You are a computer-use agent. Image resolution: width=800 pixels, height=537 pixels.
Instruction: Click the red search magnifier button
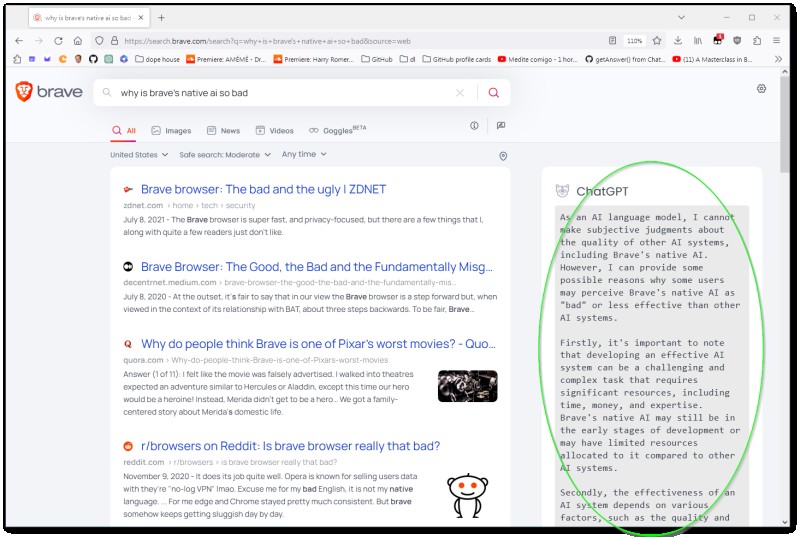pos(493,93)
